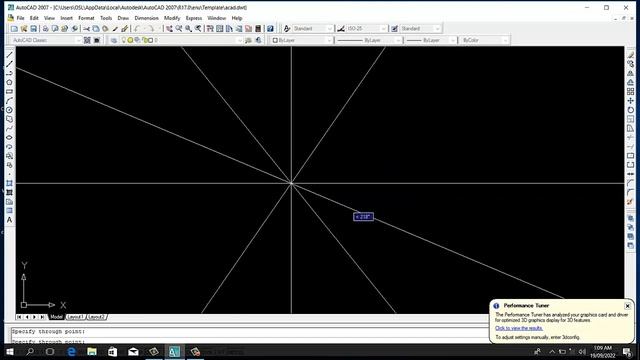640x360 pixels.
Task: Select the Array tool in the Modify toolbar
Action: pos(631,91)
